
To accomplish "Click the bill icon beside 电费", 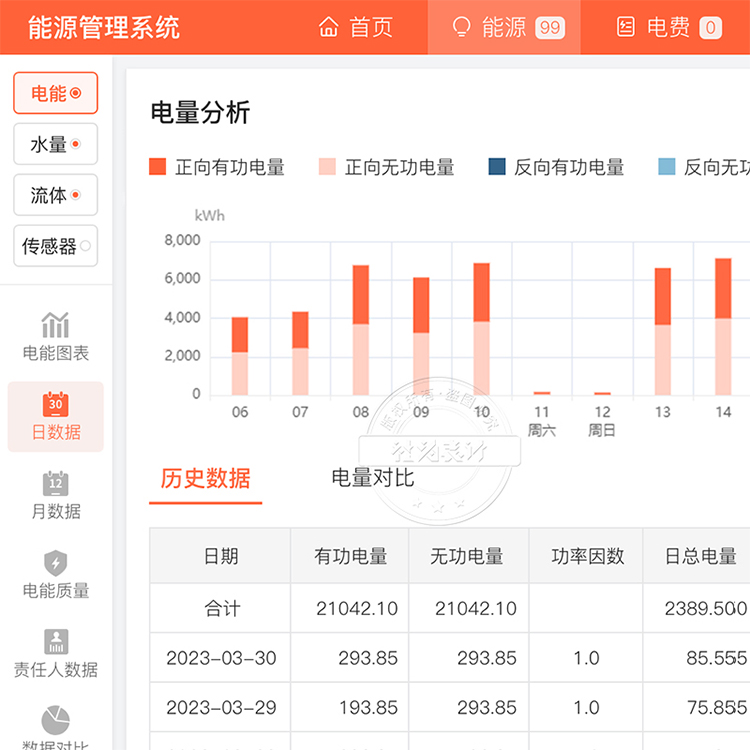I will click(x=625, y=27).
